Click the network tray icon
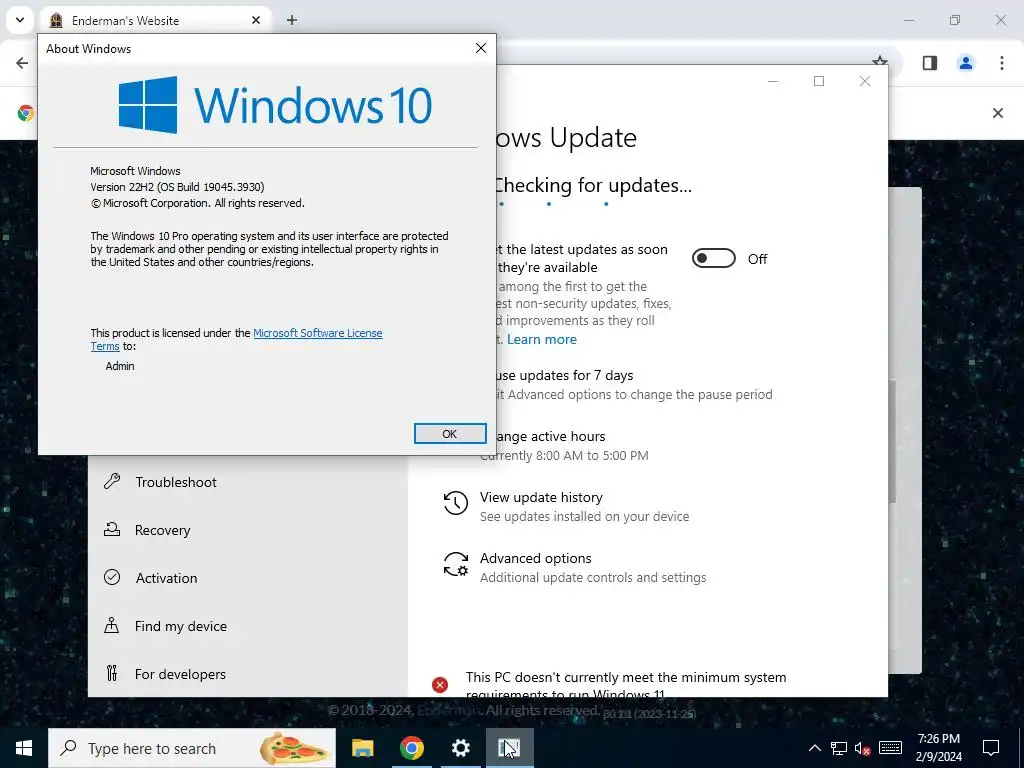The image size is (1024, 768). 839,748
